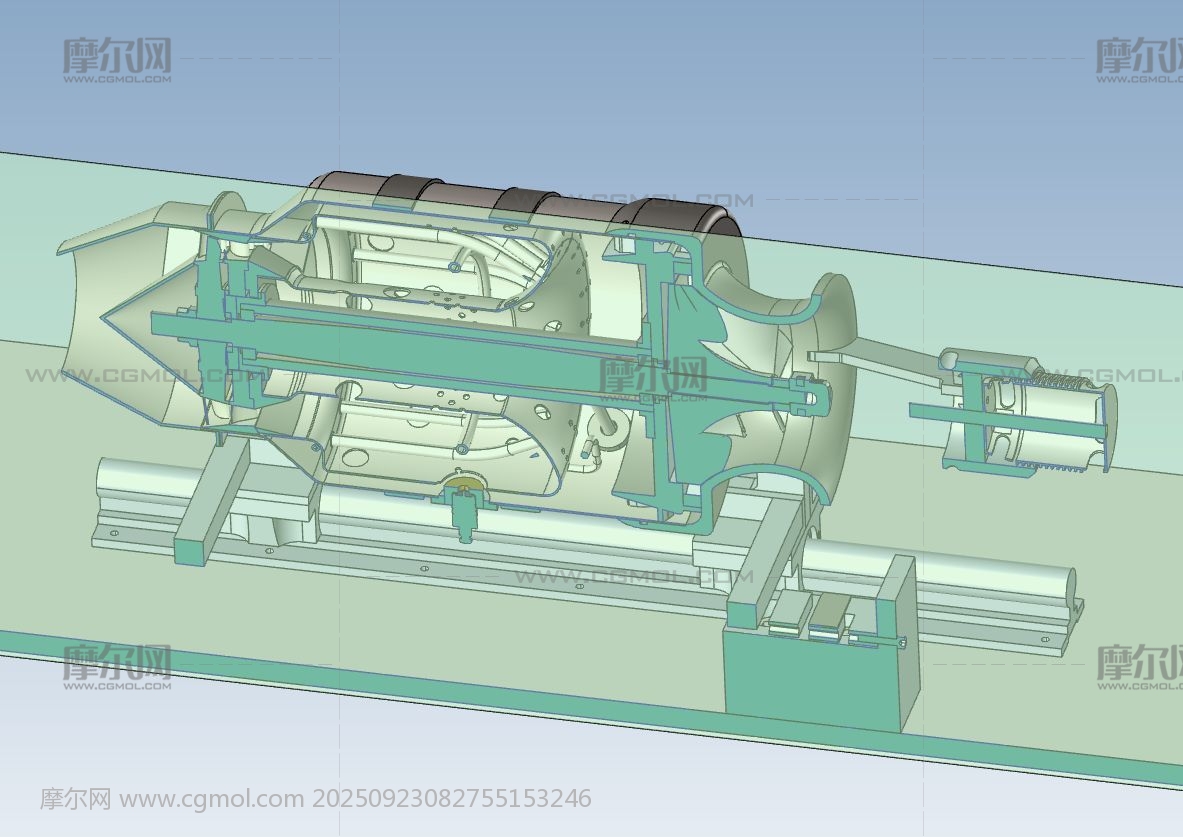Click the center 摩尔网 watermark over the engine
This screenshot has width=1183, height=837.
click(x=652, y=378)
